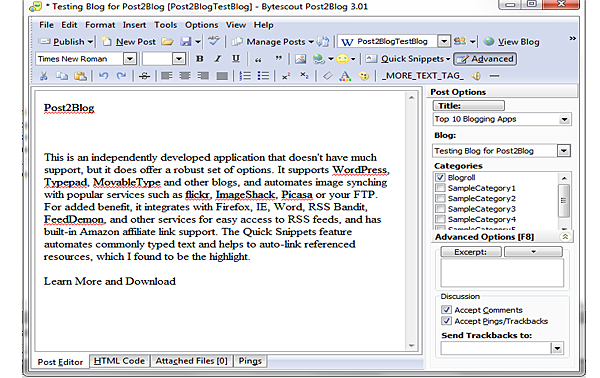Apply italic with the I icon

tap(218, 59)
